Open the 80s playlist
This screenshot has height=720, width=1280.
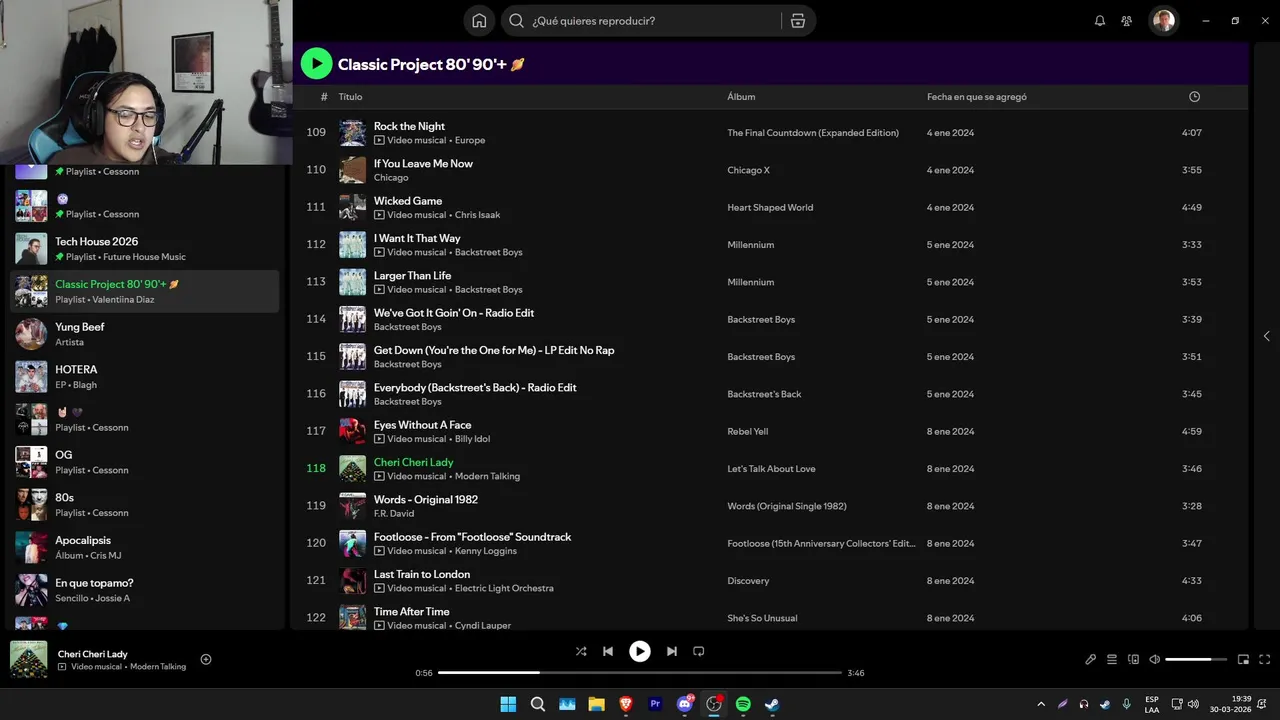tap(145, 505)
